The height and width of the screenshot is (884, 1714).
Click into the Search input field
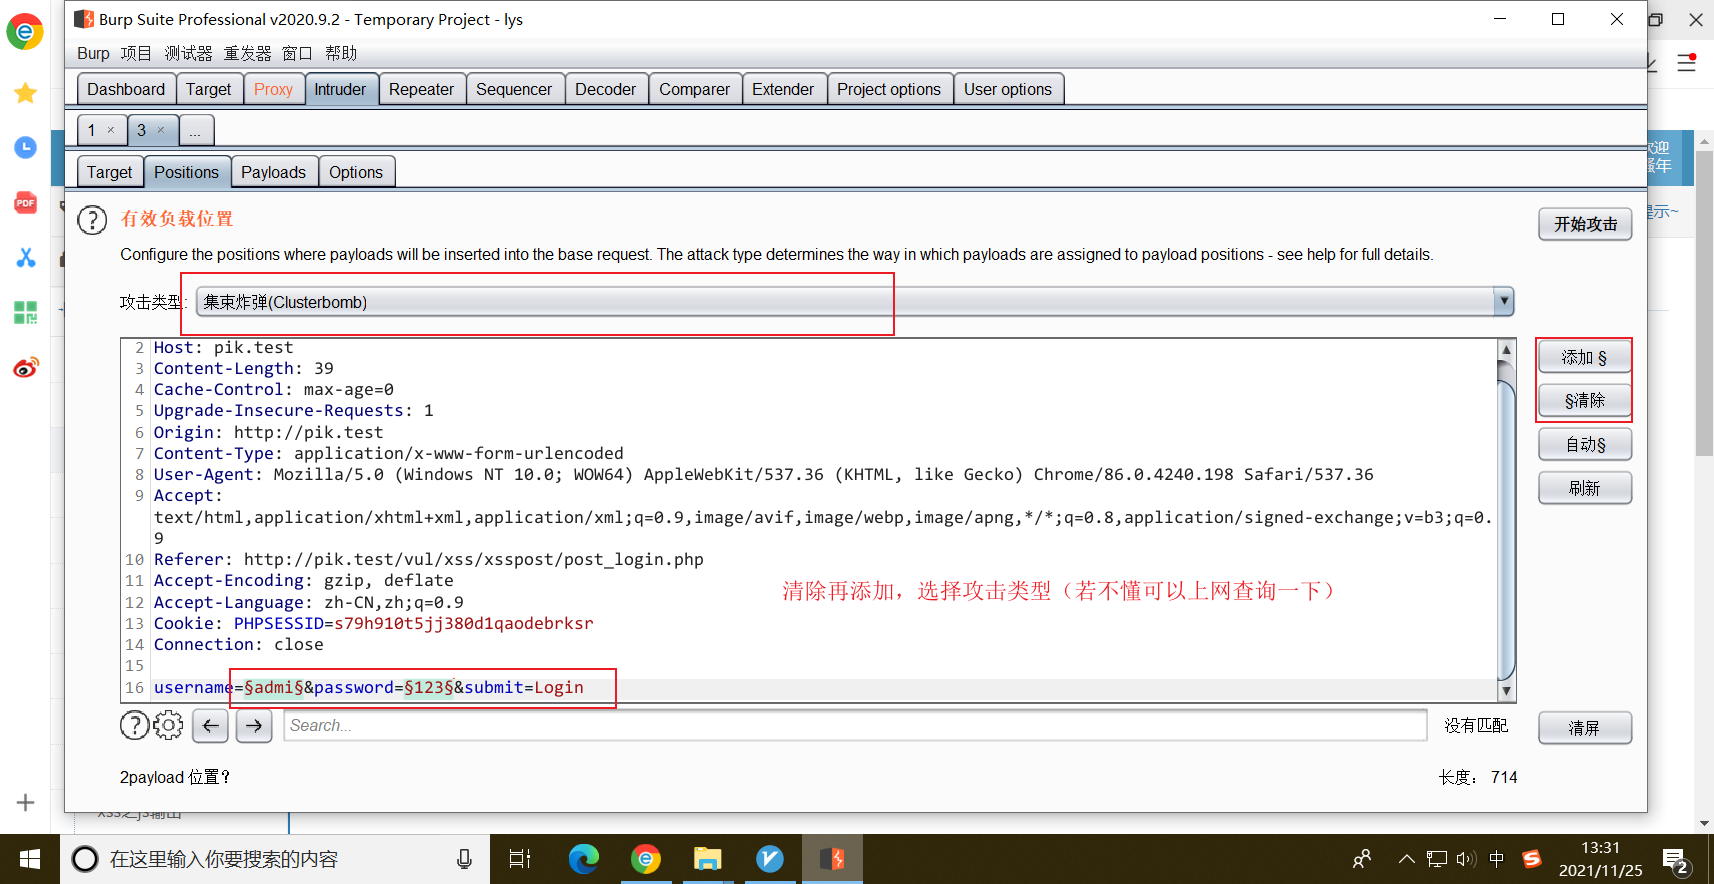click(x=855, y=725)
